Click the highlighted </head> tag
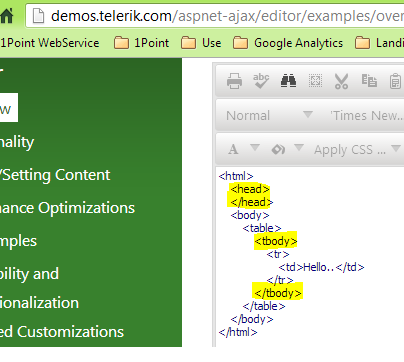Screen dimensions: 404x362 pyautogui.click(x=251, y=202)
